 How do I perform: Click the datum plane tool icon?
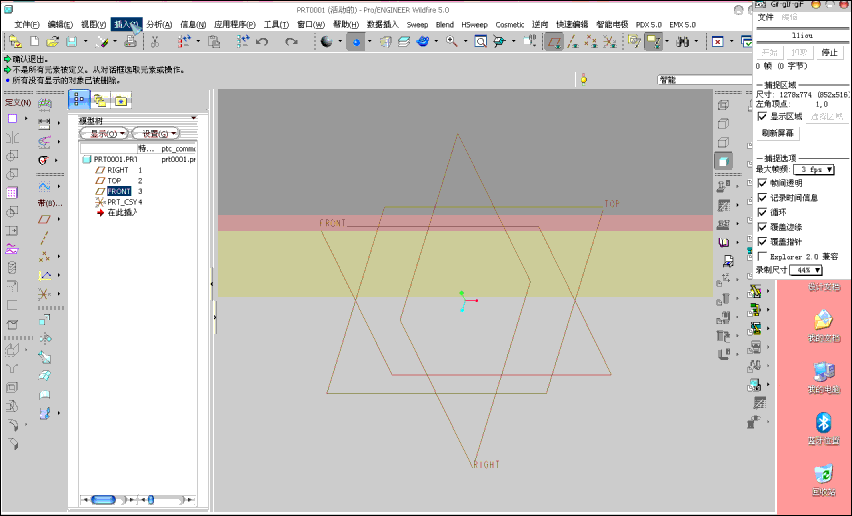45,219
